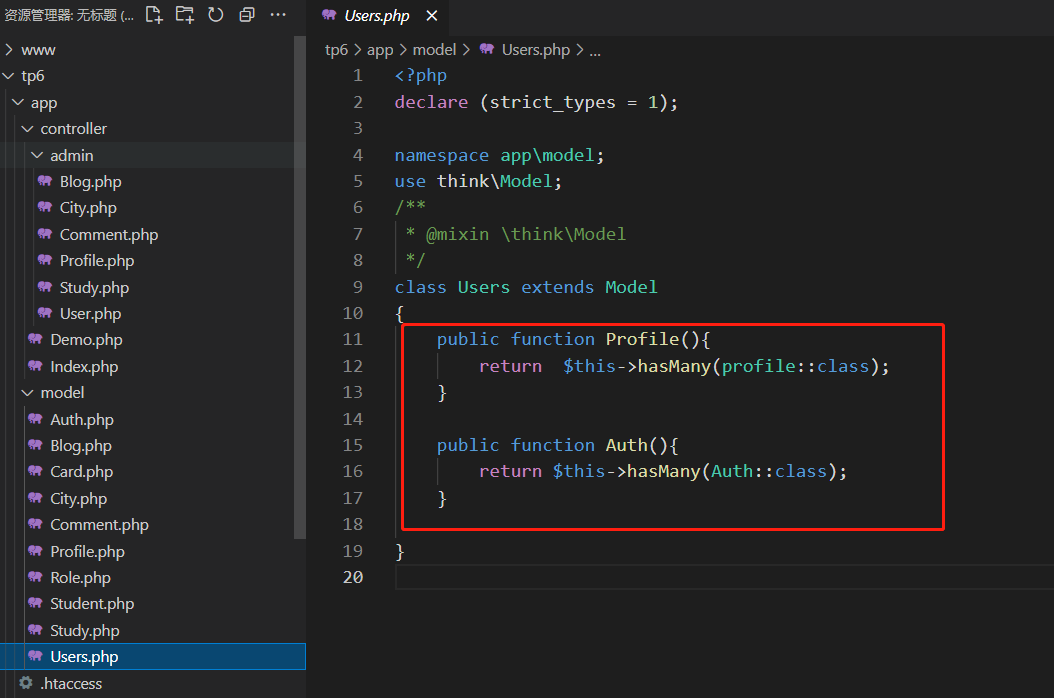The image size is (1054, 698).
Task: Click 'strict_types' on line 2
Action: pos(553,102)
